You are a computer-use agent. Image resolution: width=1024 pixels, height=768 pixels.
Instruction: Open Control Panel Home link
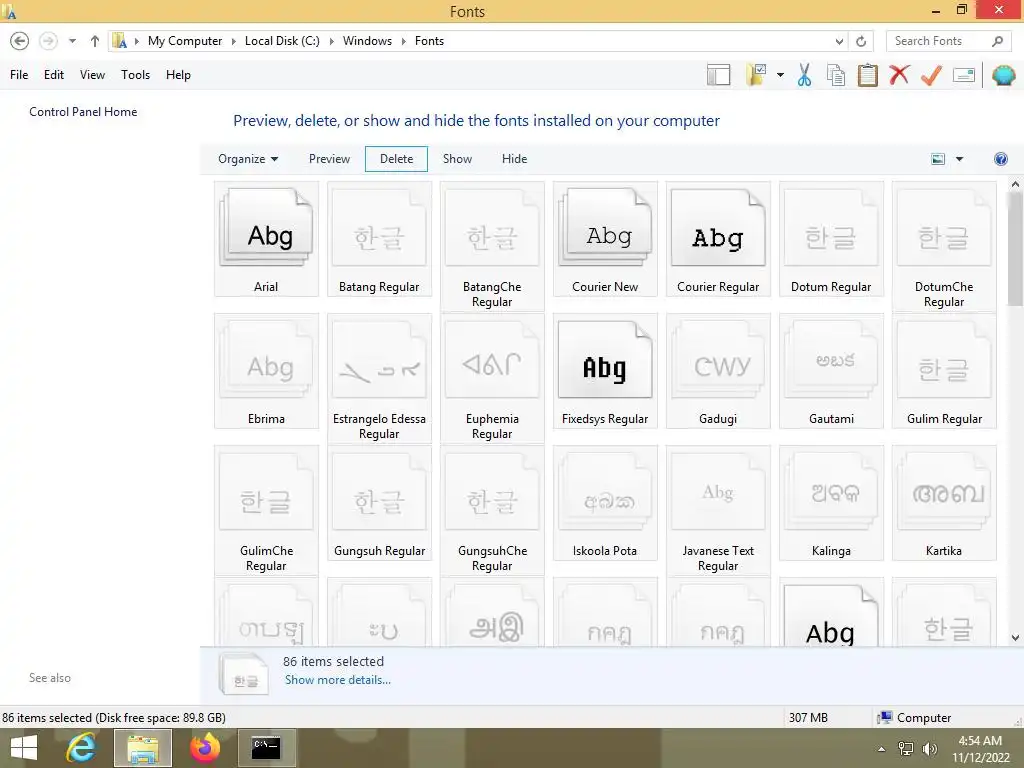pos(83,112)
